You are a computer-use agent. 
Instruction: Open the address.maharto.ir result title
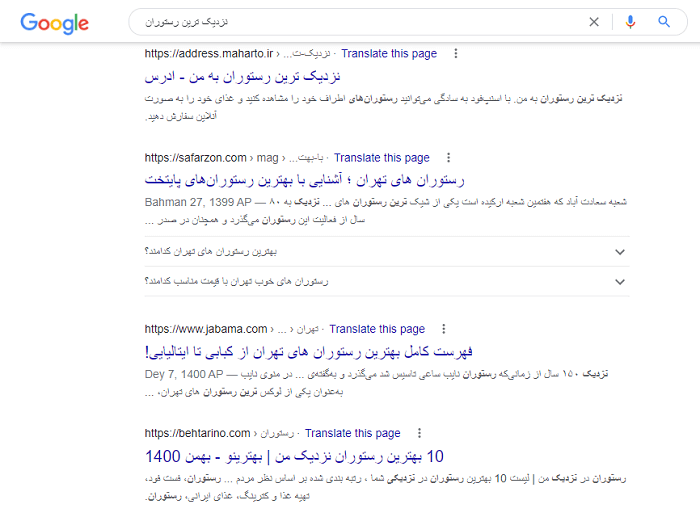(x=242, y=77)
